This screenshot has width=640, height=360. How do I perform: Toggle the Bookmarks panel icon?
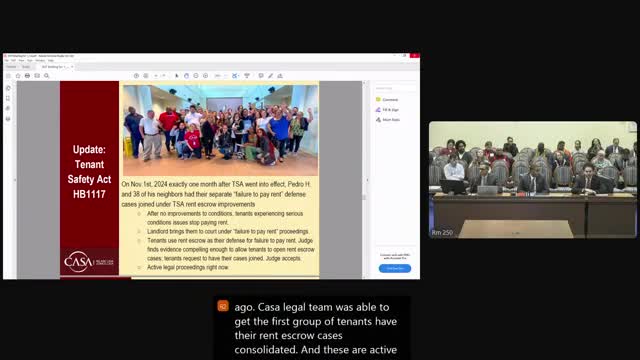(8, 98)
